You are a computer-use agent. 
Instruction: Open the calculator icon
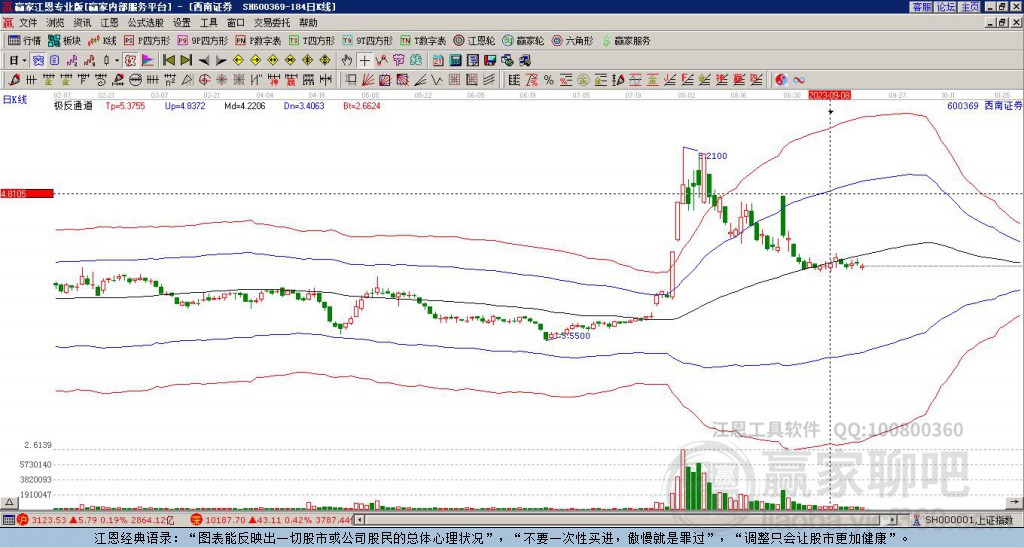[456, 60]
